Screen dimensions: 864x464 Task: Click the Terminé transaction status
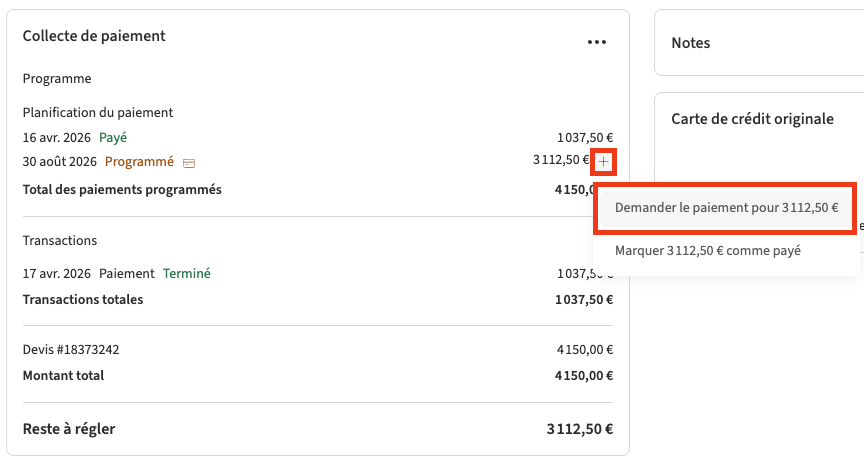point(187,274)
